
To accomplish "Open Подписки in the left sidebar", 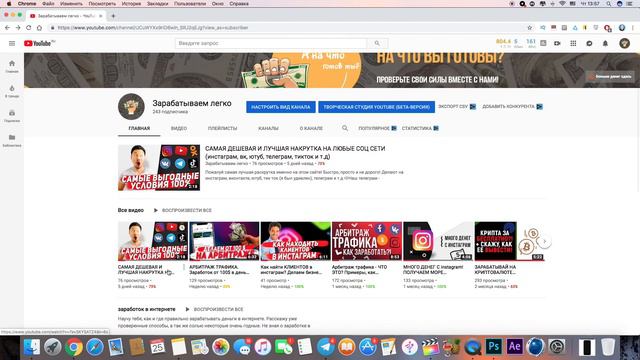I will point(12,116).
